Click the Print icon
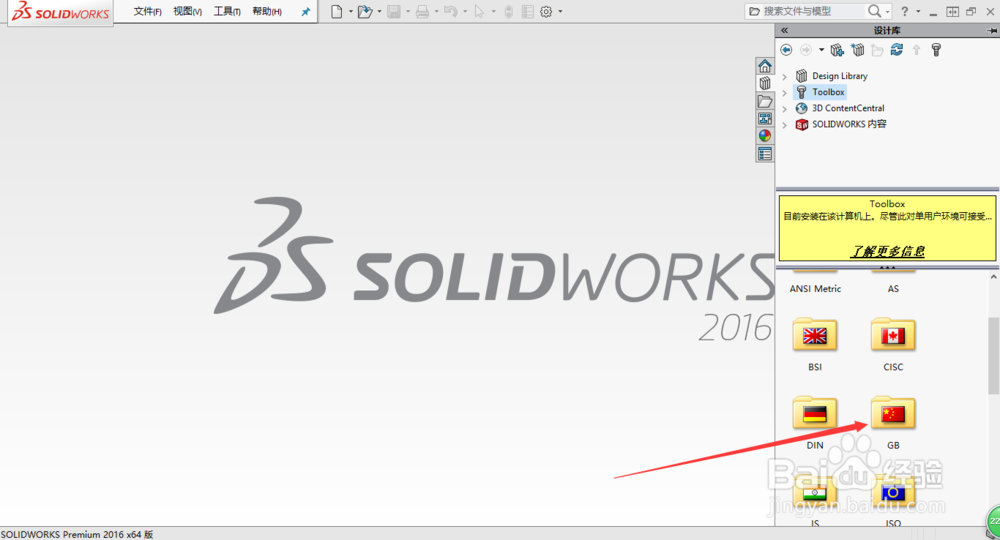Viewport: 1000px width, 540px height. point(422,11)
